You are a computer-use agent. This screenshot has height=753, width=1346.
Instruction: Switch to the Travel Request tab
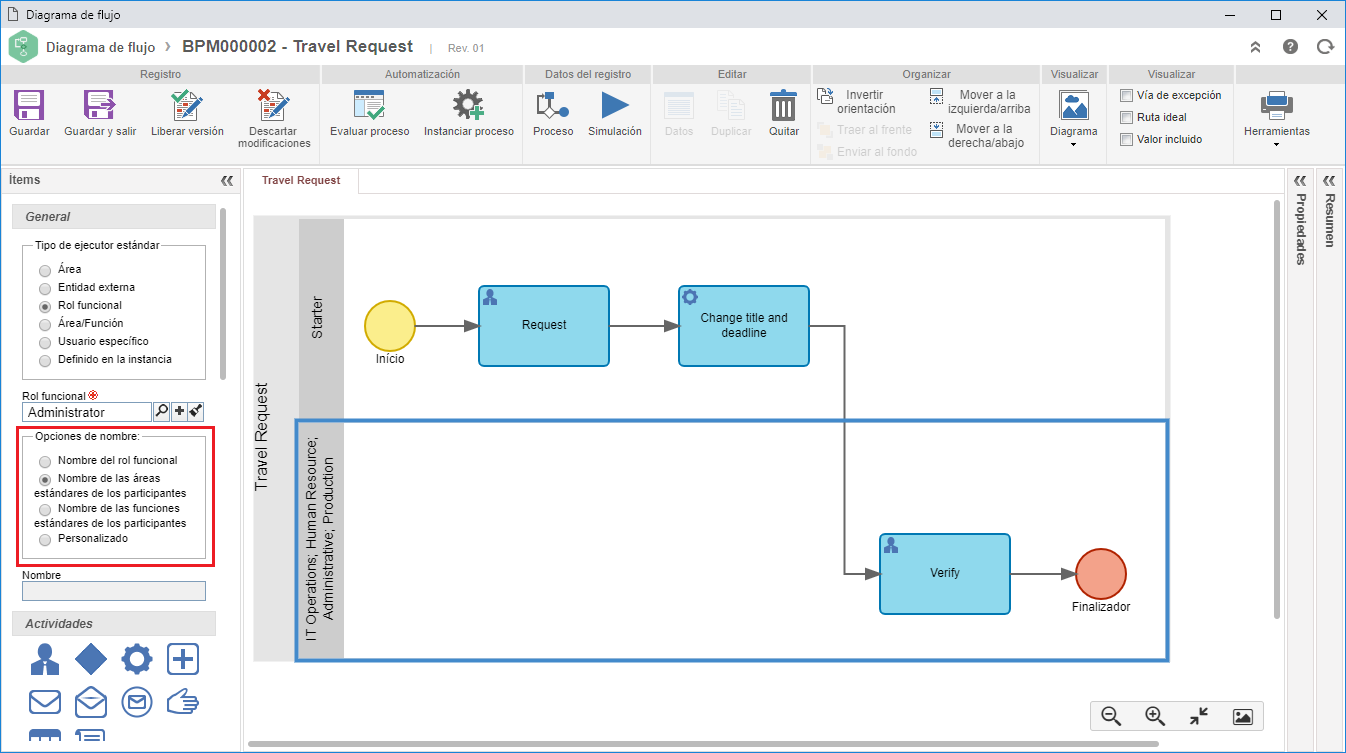(x=301, y=181)
